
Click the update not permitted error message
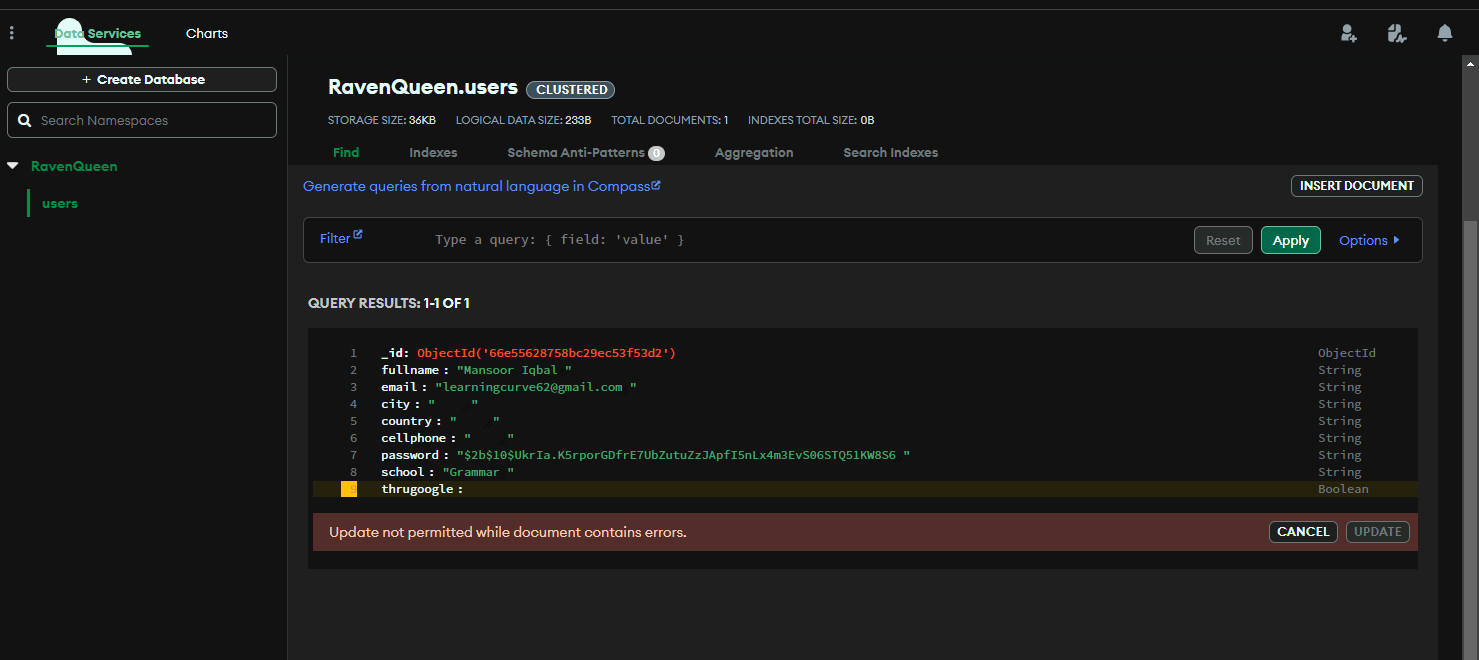coord(508,532)
